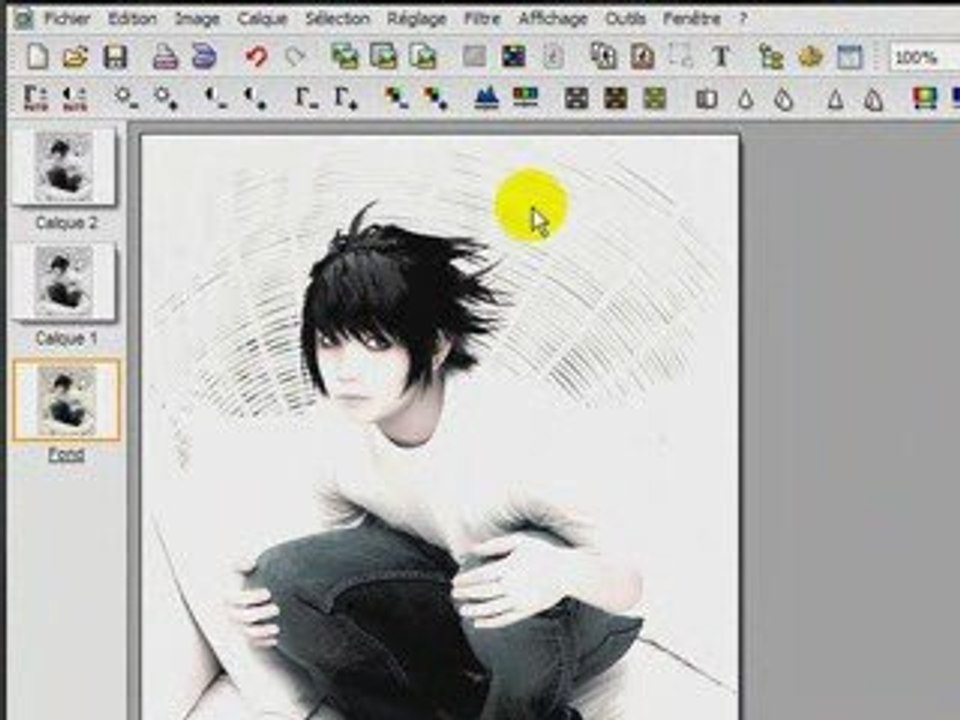The height and width of the screenshot is (720, 960).
Task: Select the Calque 2 layer thumbnail
Action: click(x=64, y=167)
